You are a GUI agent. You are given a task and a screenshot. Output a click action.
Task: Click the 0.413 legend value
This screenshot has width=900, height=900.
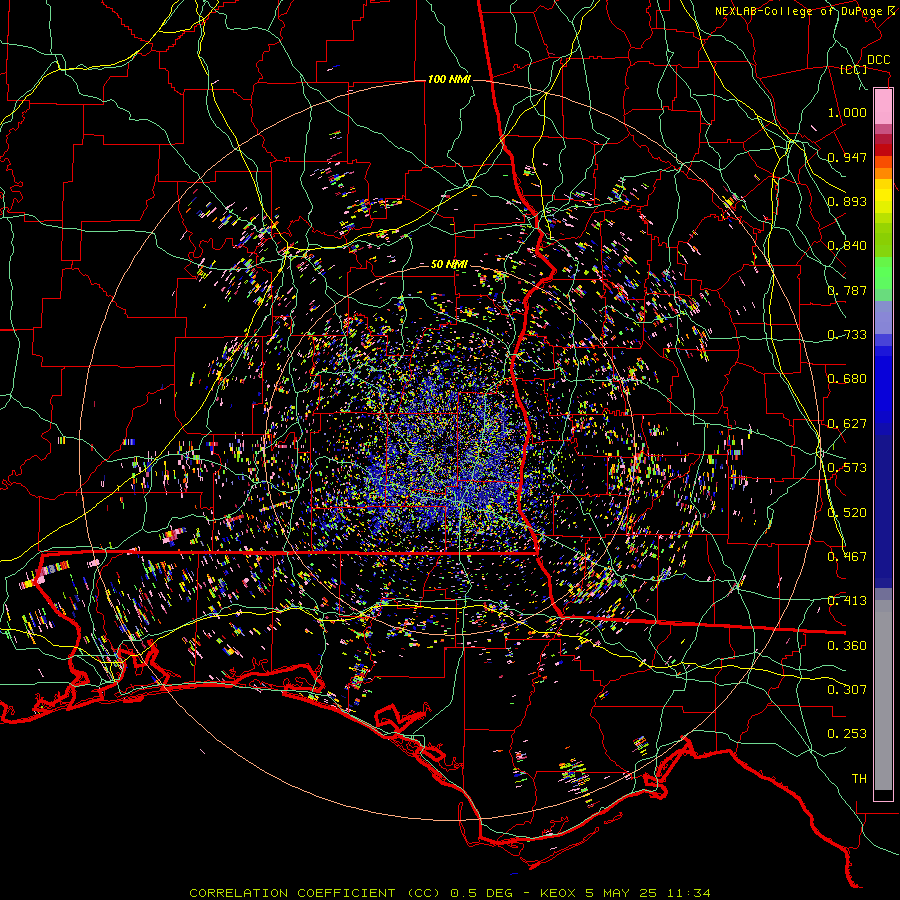point(847,601)
